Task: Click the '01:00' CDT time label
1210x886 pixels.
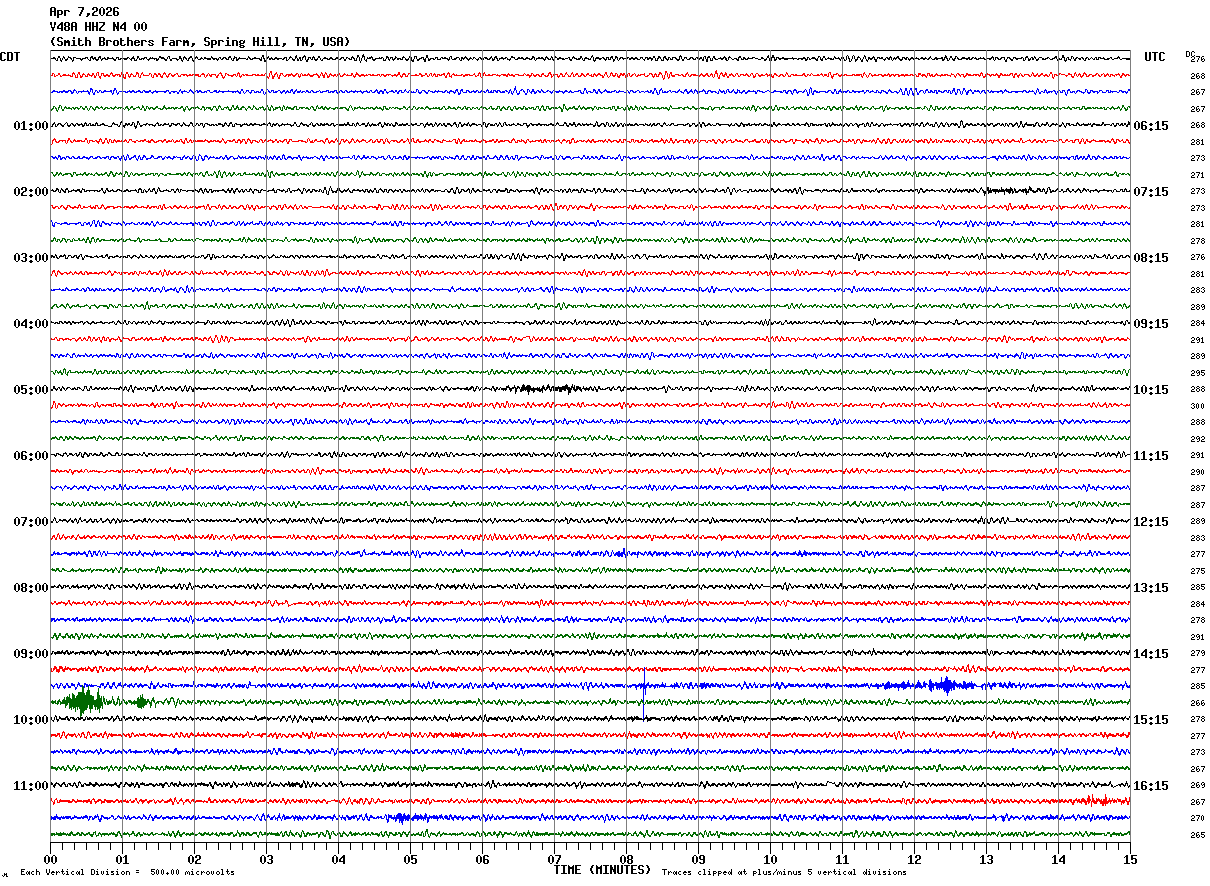Action: click(x=30, y=126)
